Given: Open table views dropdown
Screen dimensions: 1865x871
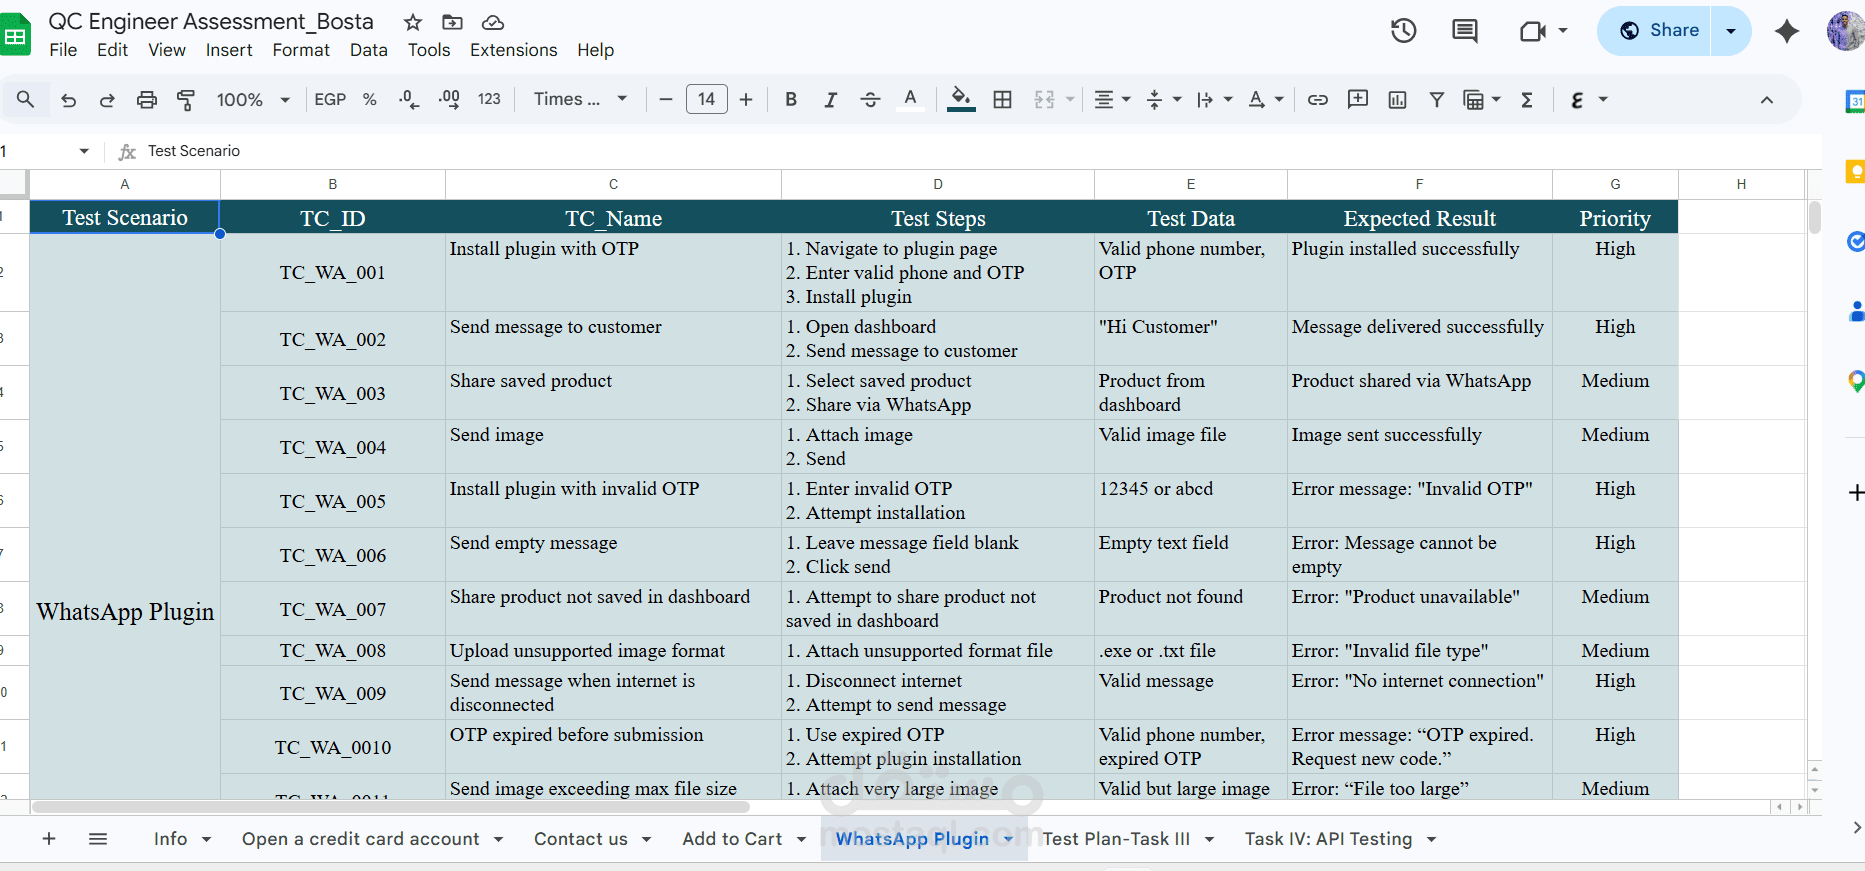Looking at the screenshot, I should 1482,99.
